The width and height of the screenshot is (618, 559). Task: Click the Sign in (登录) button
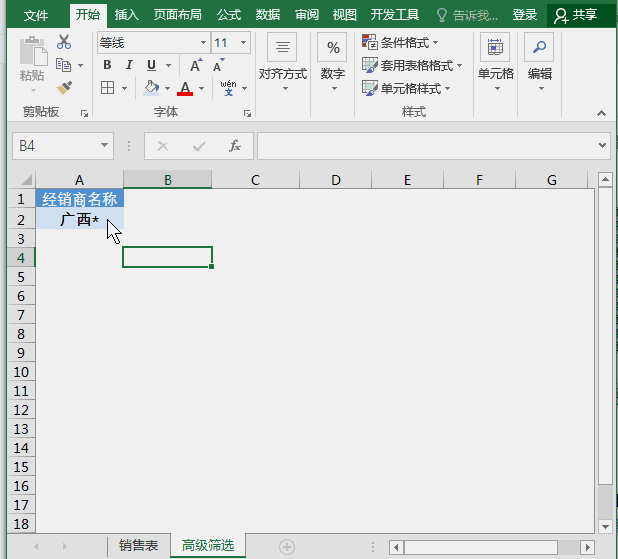(x=525, y=15)
